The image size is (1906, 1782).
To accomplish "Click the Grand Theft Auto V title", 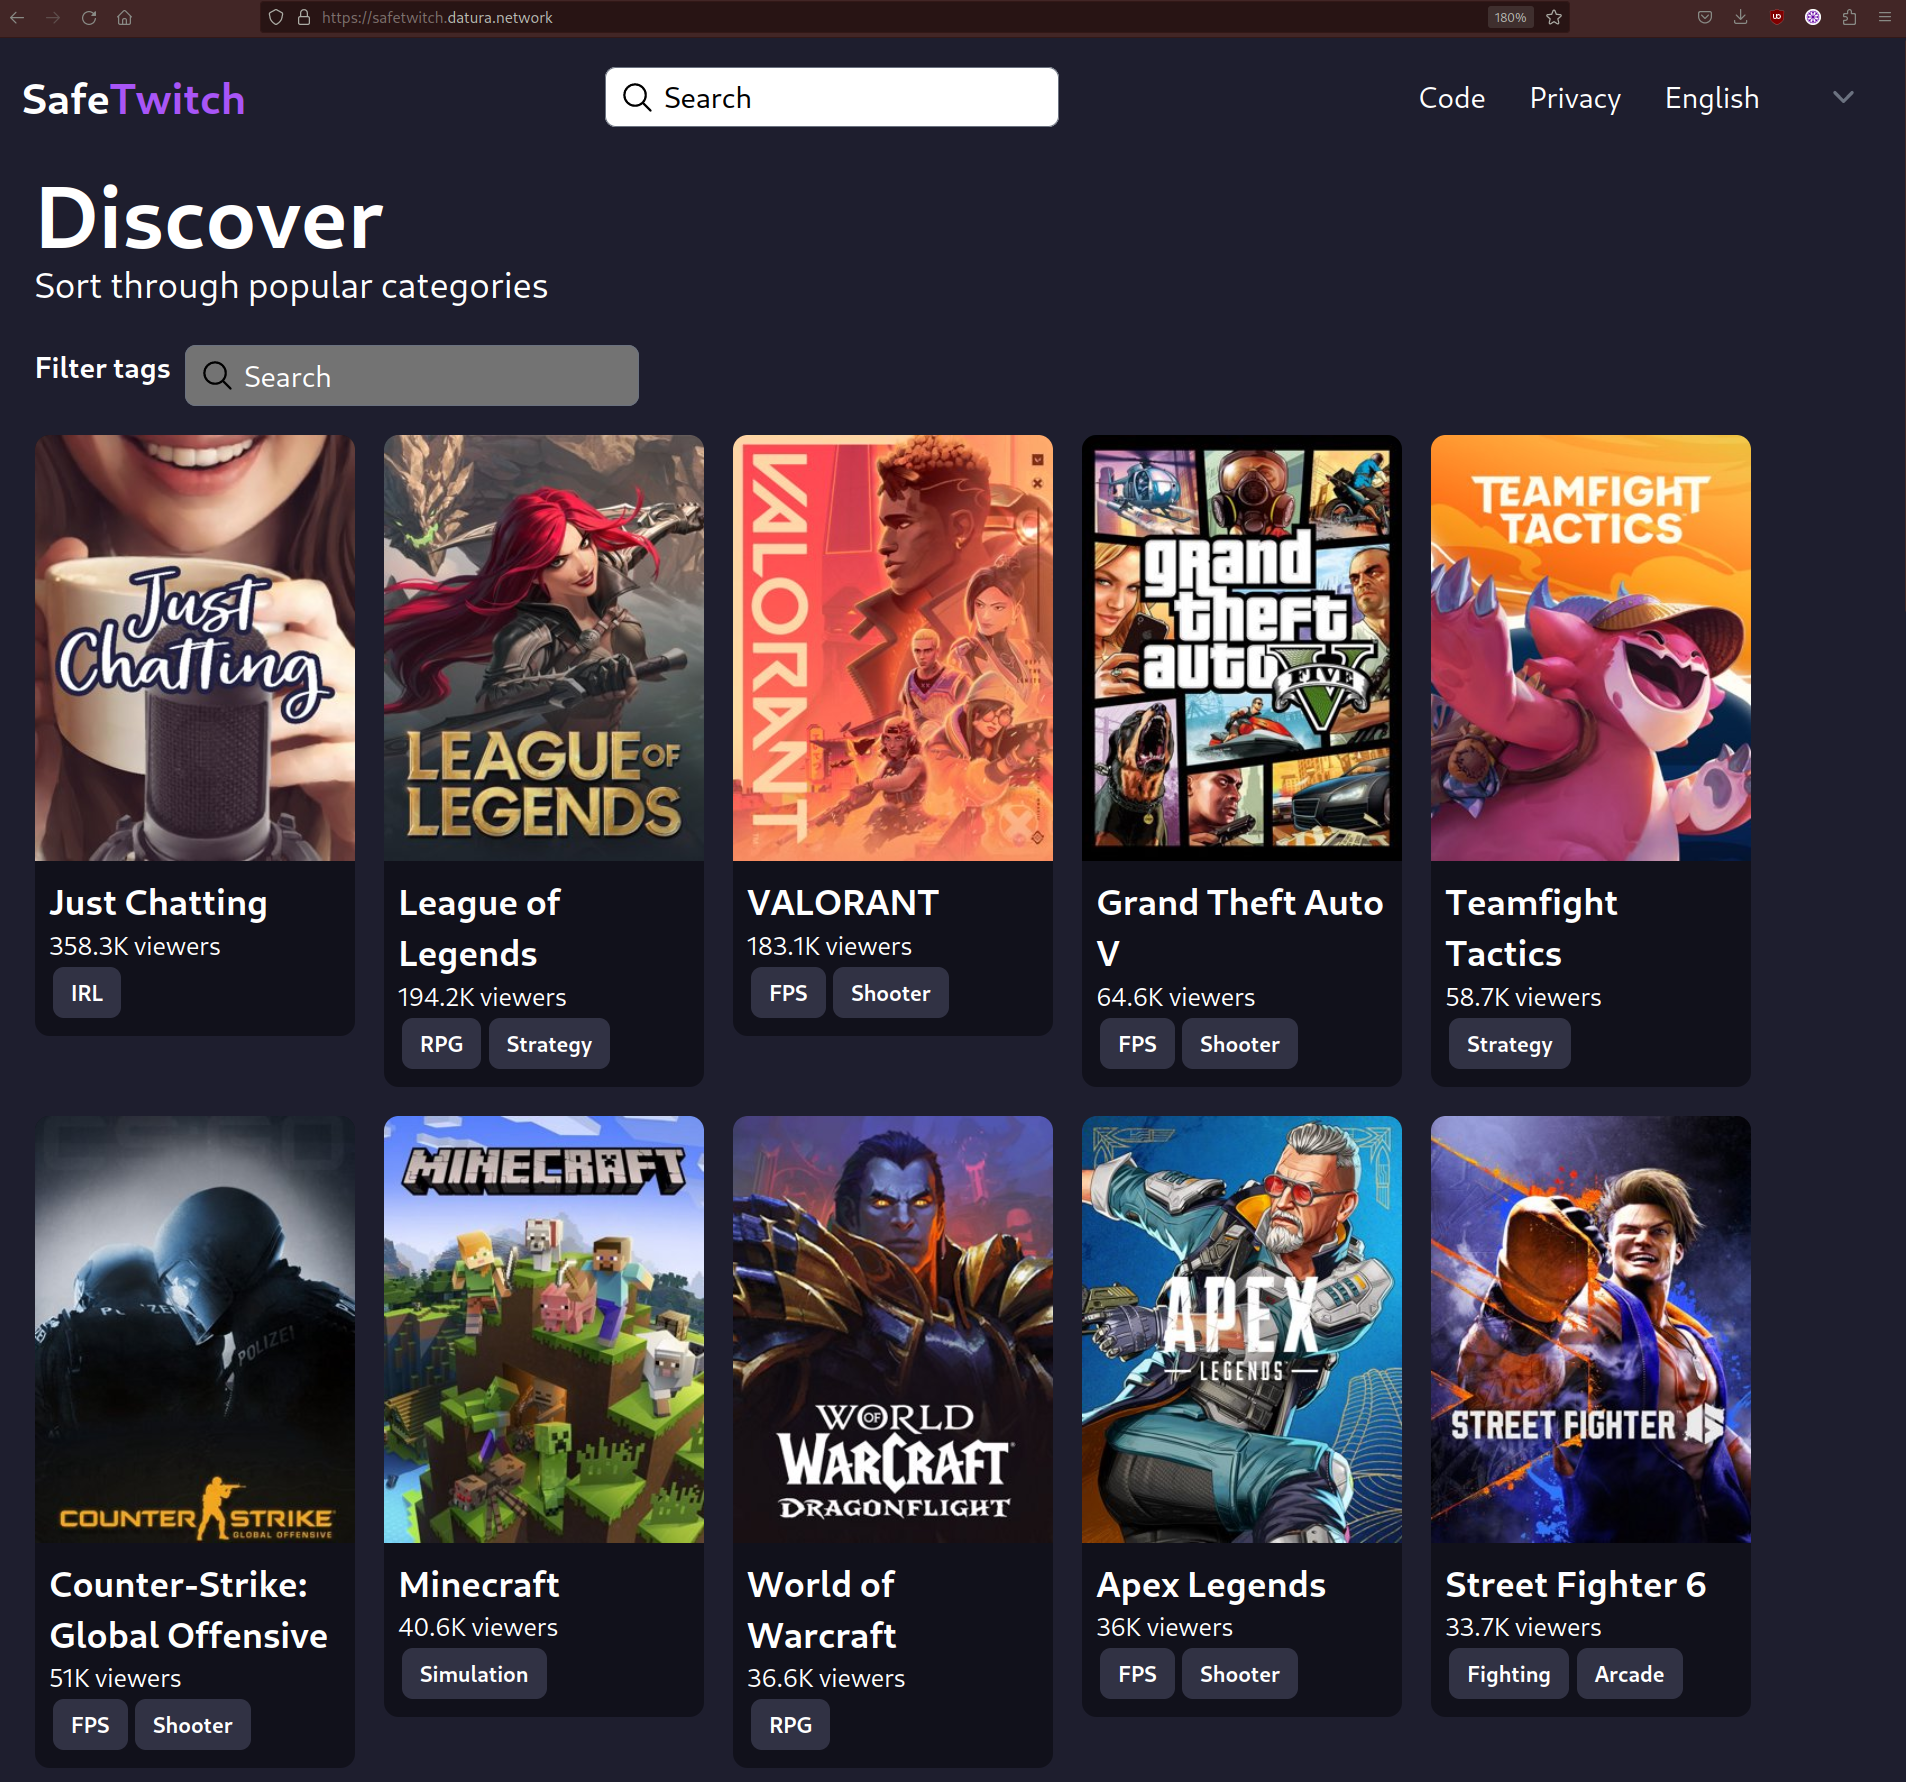I will pyautogui.click(x=1240, y=928).
